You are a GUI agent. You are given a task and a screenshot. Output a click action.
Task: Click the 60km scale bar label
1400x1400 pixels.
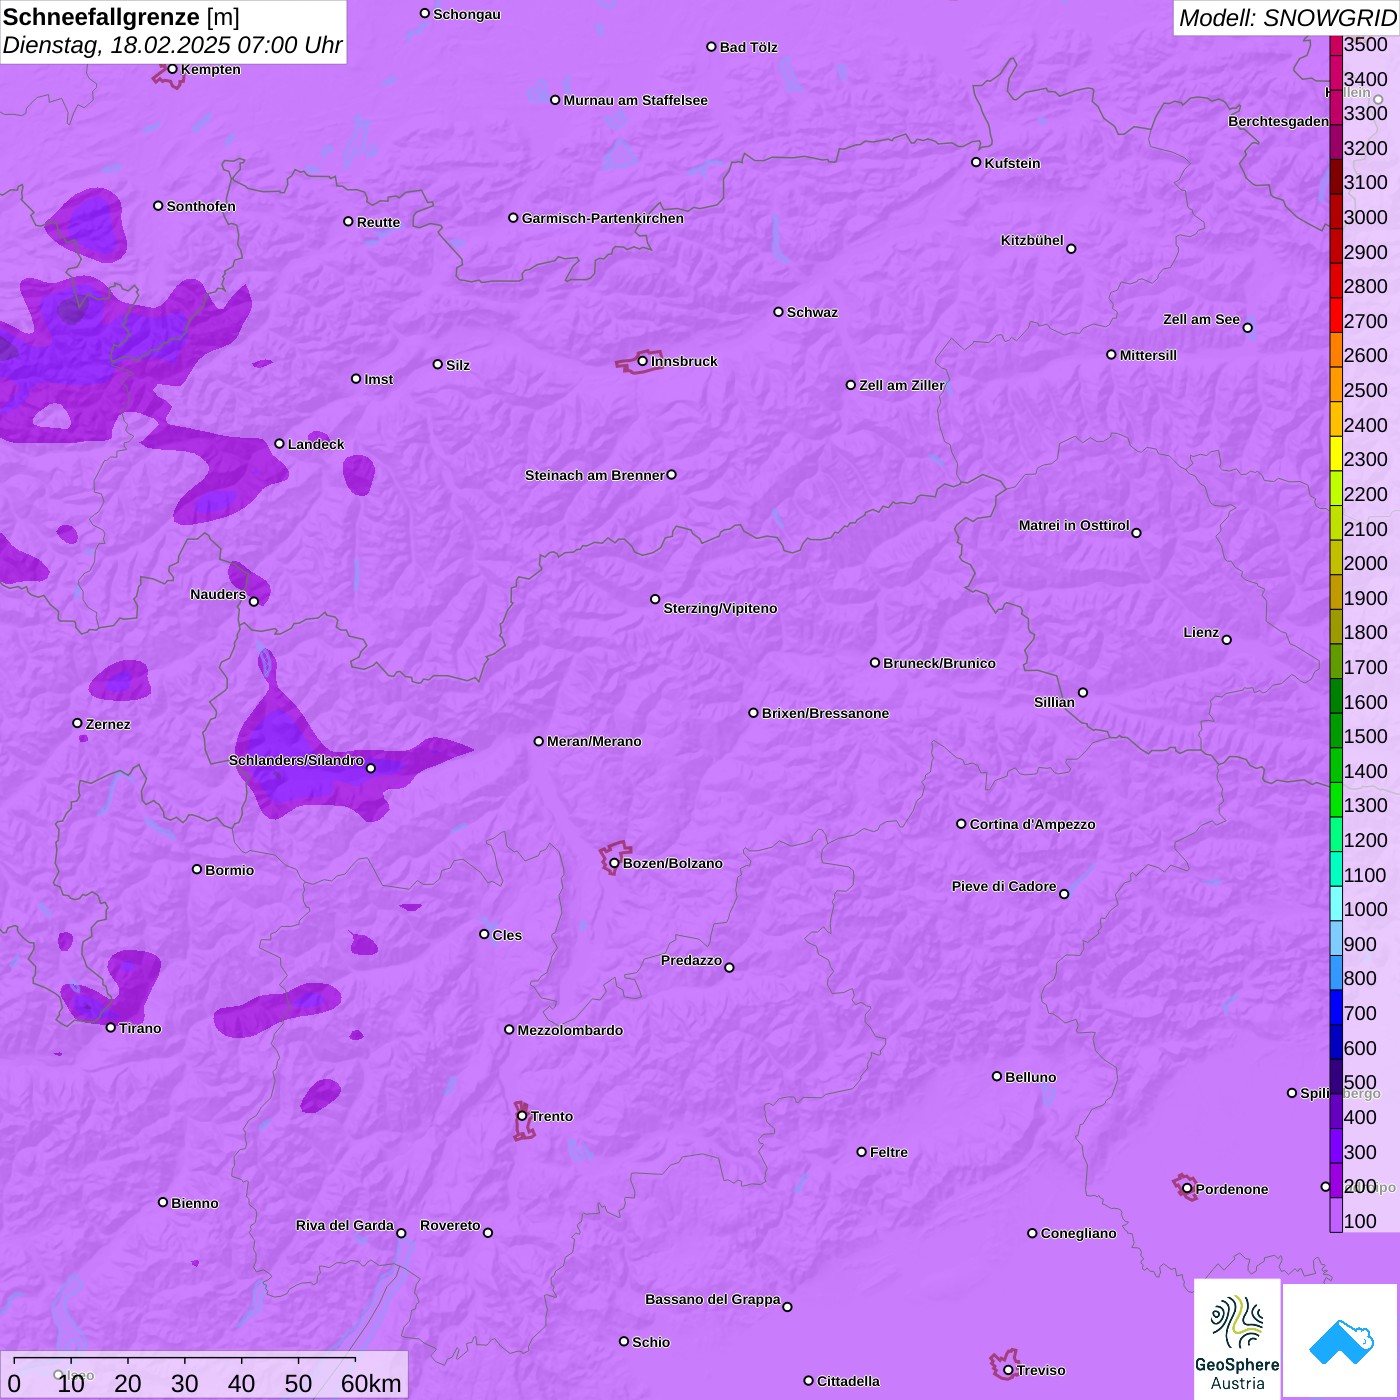click(371, 1383)
